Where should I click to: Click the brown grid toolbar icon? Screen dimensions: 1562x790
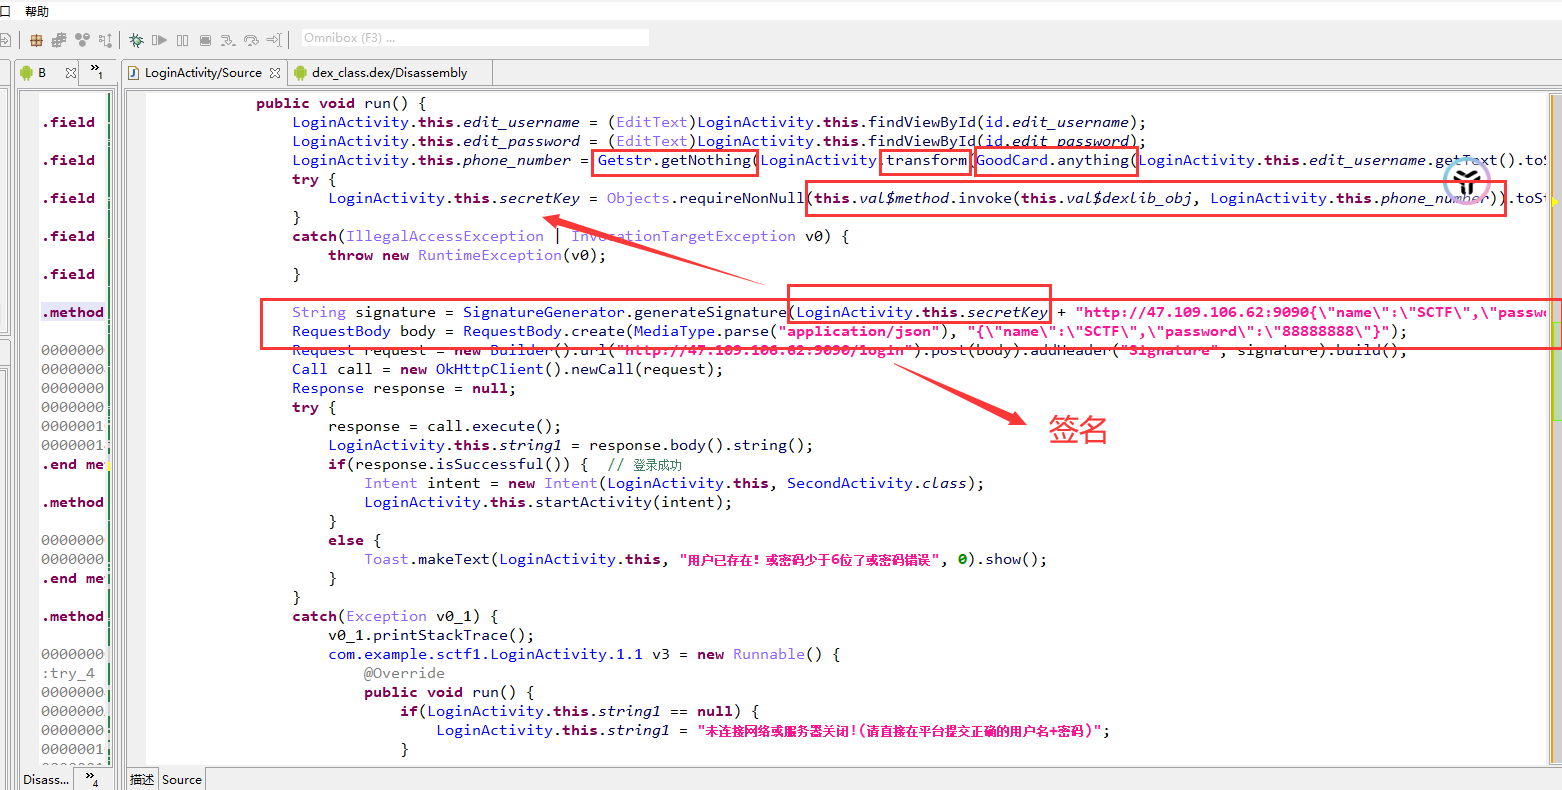coord(36,40)
